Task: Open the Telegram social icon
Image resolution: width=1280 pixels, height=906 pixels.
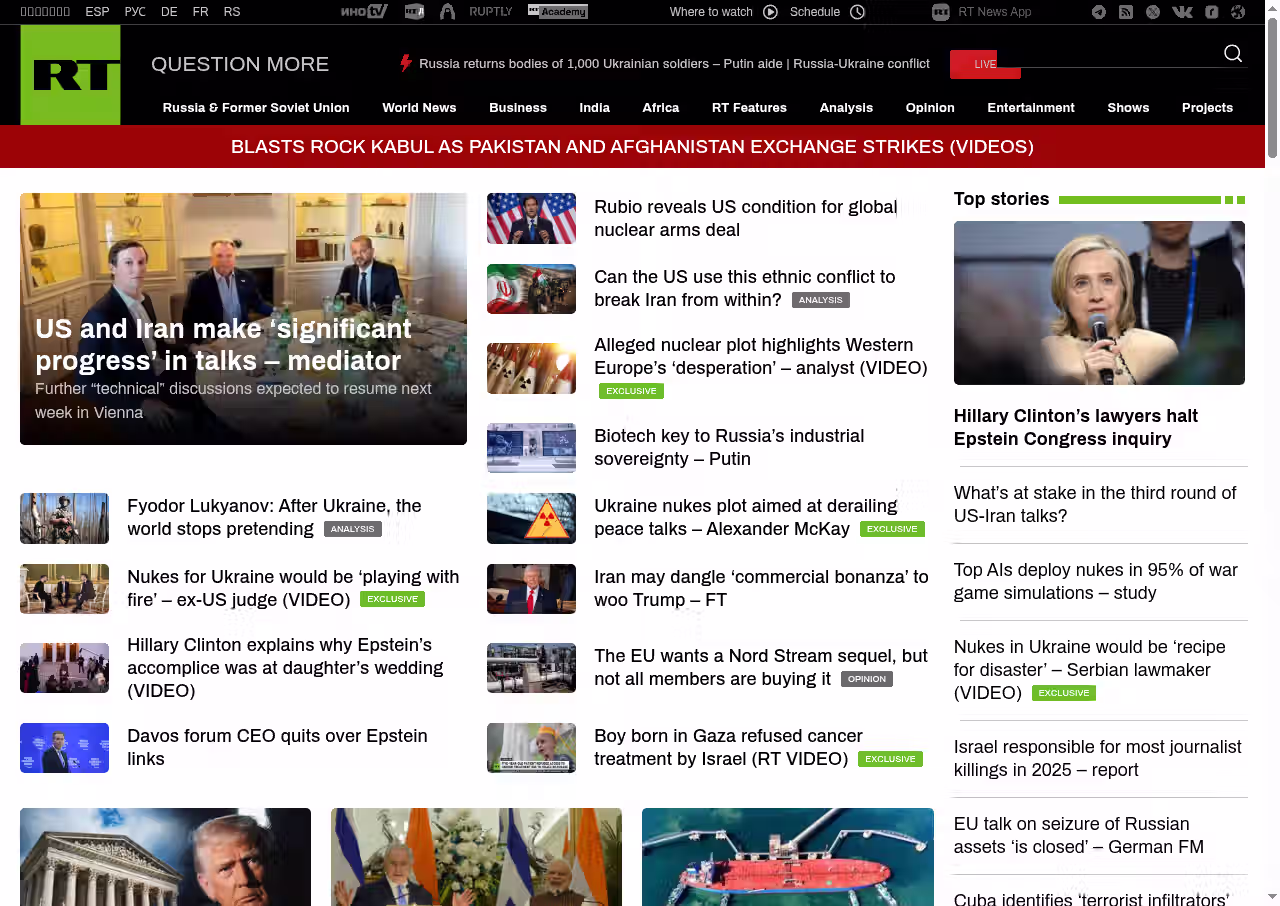Action: [x=1099, y=12]
